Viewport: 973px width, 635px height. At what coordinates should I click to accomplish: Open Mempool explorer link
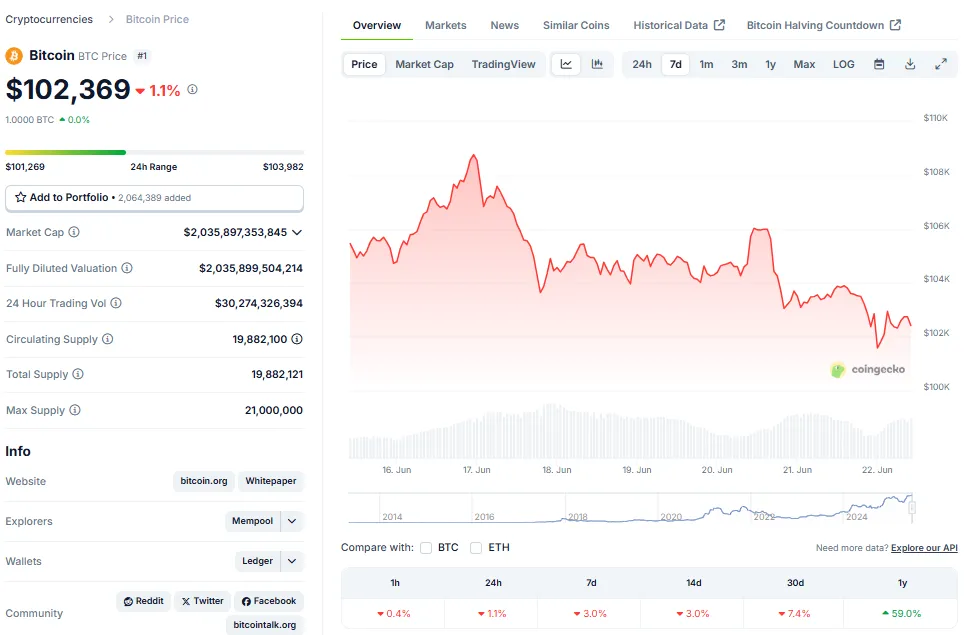[x=253, y=521]
